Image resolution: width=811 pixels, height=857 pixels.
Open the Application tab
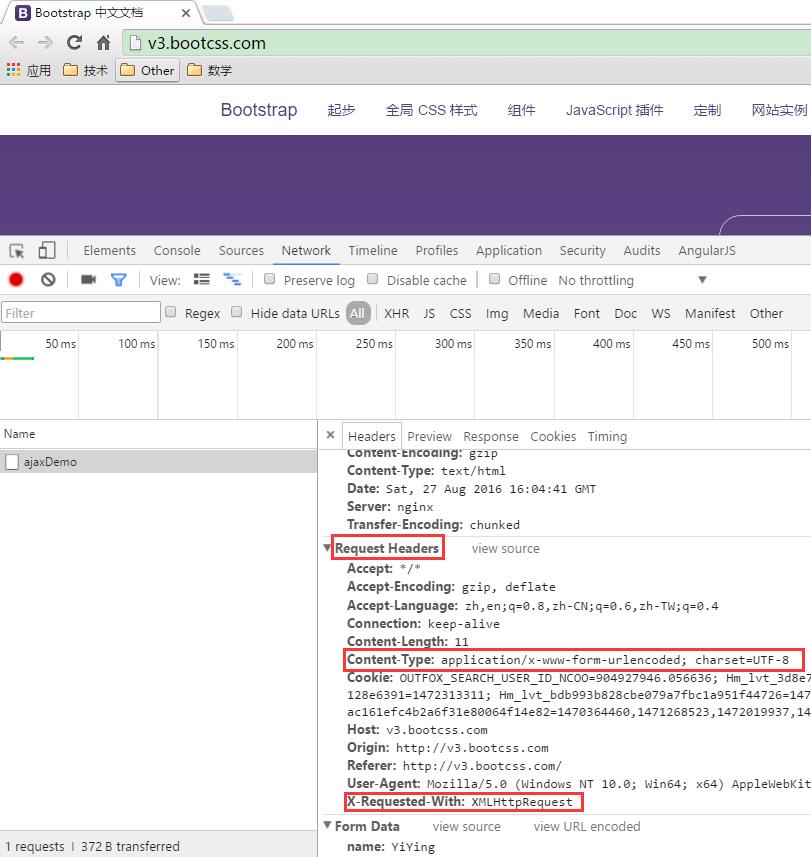coord(509,251)
